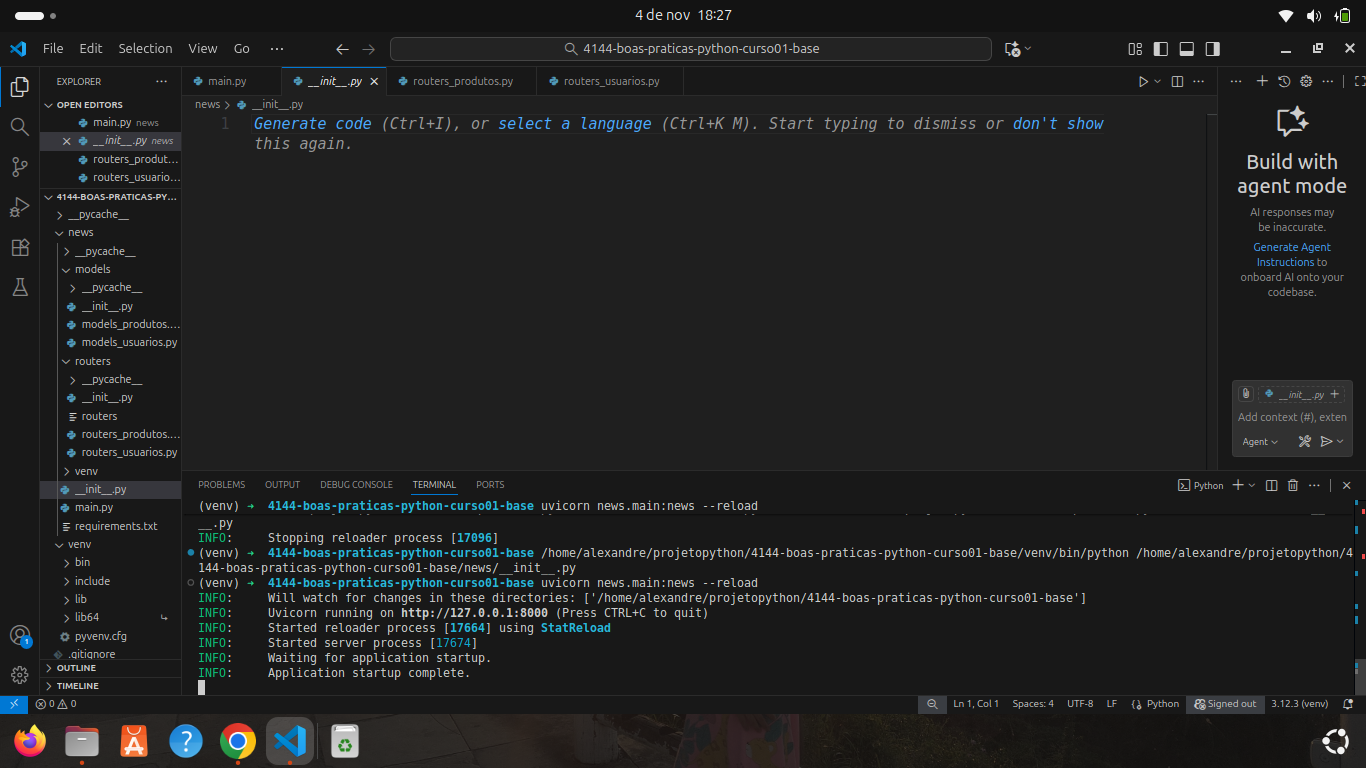The width and height of the screenshot is (1366, 768).
Task: Open Run and Debug view
Action: pos(19,207)
